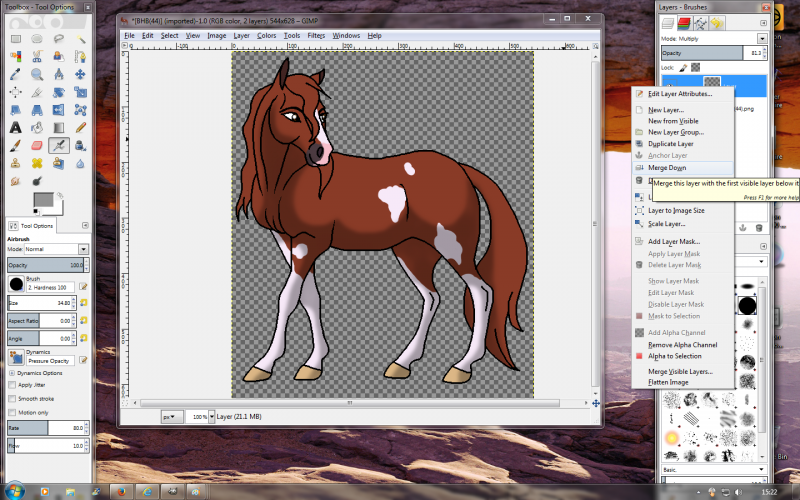Open the Filters menu
This screenshot has height=500, width=800.
point(316,35)
